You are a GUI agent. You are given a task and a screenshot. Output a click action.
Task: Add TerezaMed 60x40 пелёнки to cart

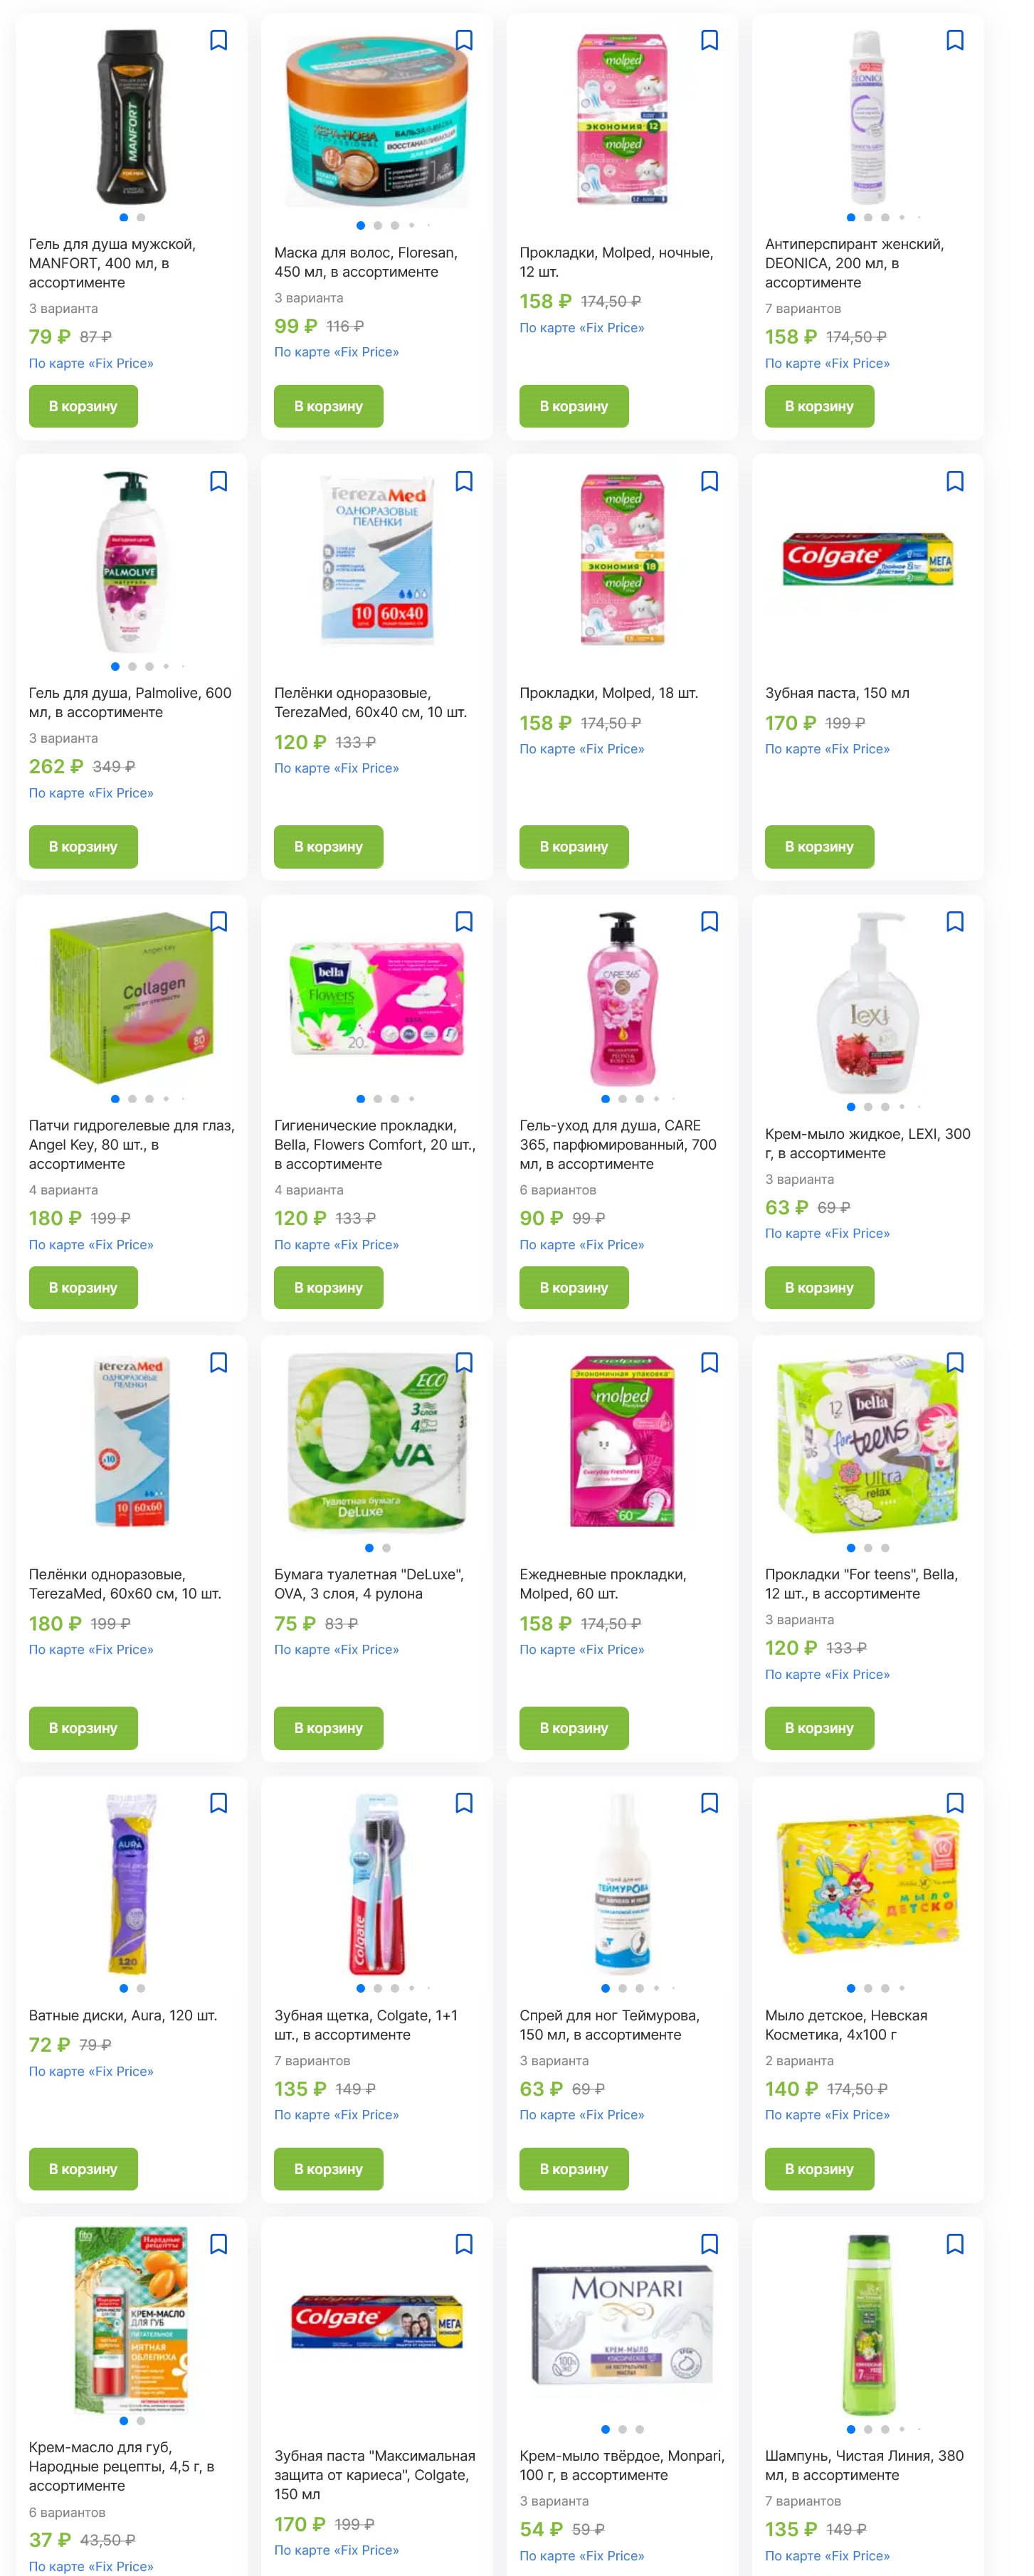coord(328,846)
